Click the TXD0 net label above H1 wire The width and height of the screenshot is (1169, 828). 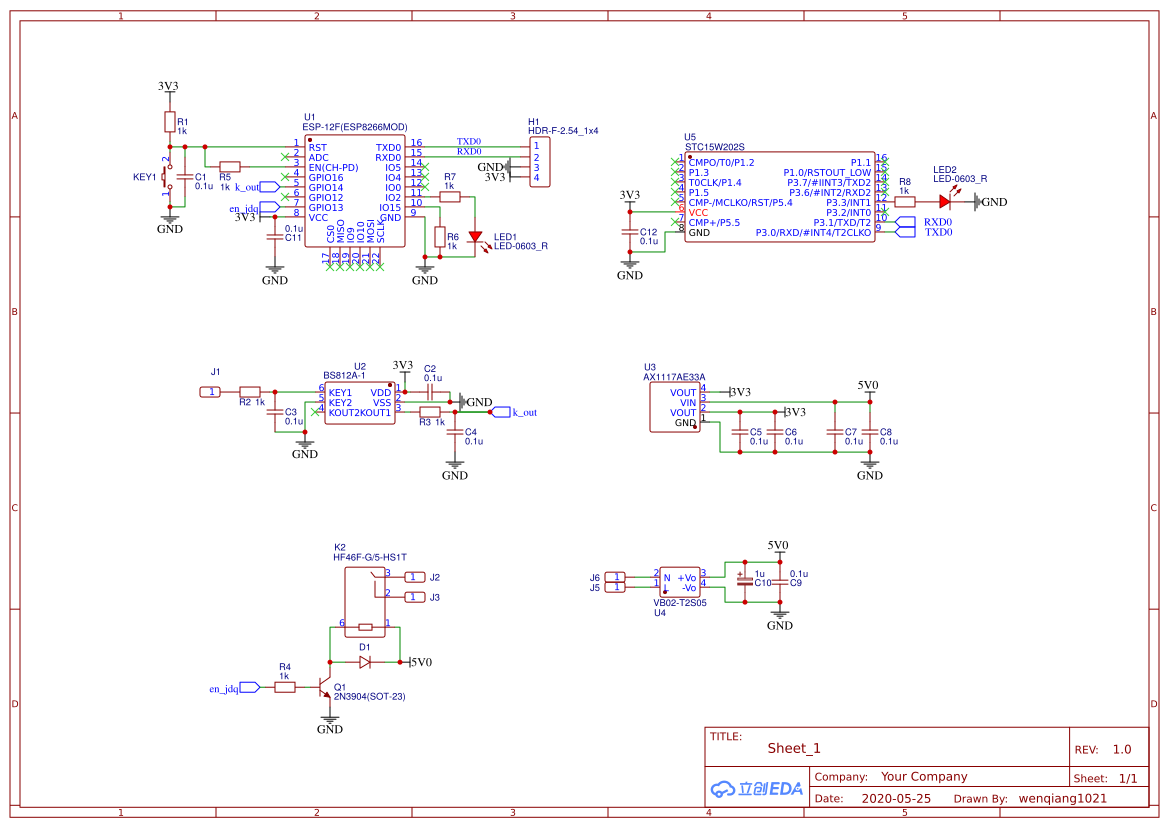pyautogui.click(x=469, y=142)
